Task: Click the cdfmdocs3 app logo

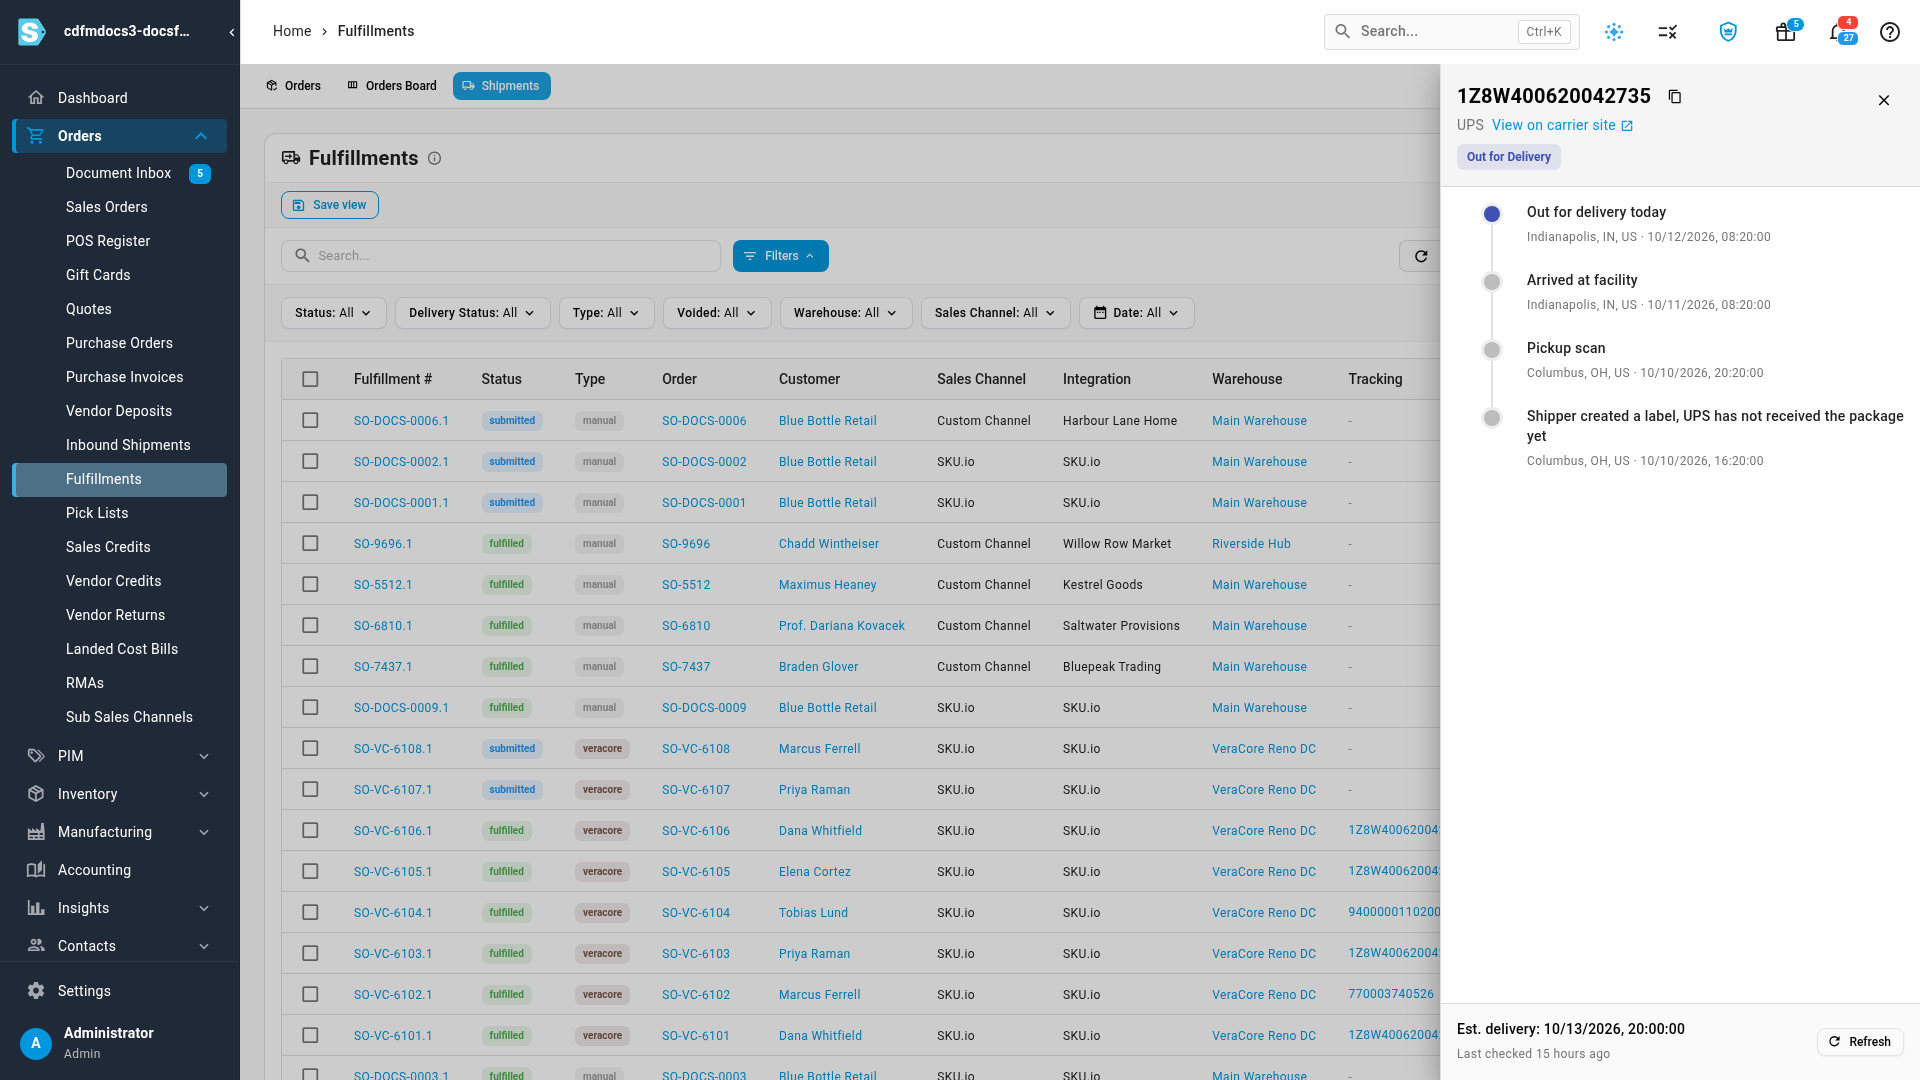Action: click(x=32, y=32)
